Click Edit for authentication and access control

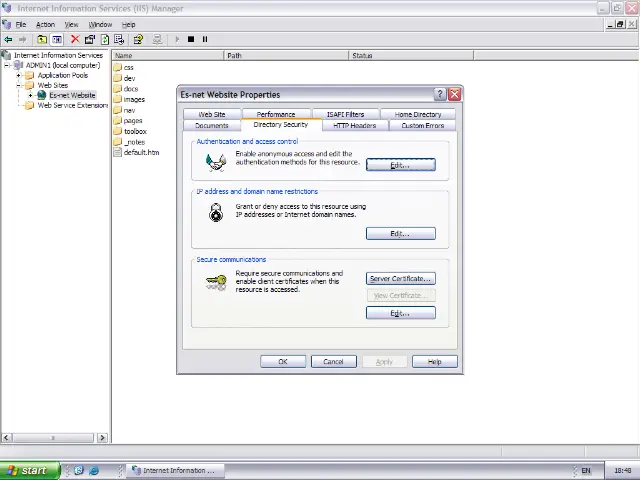tap(400, 165)
